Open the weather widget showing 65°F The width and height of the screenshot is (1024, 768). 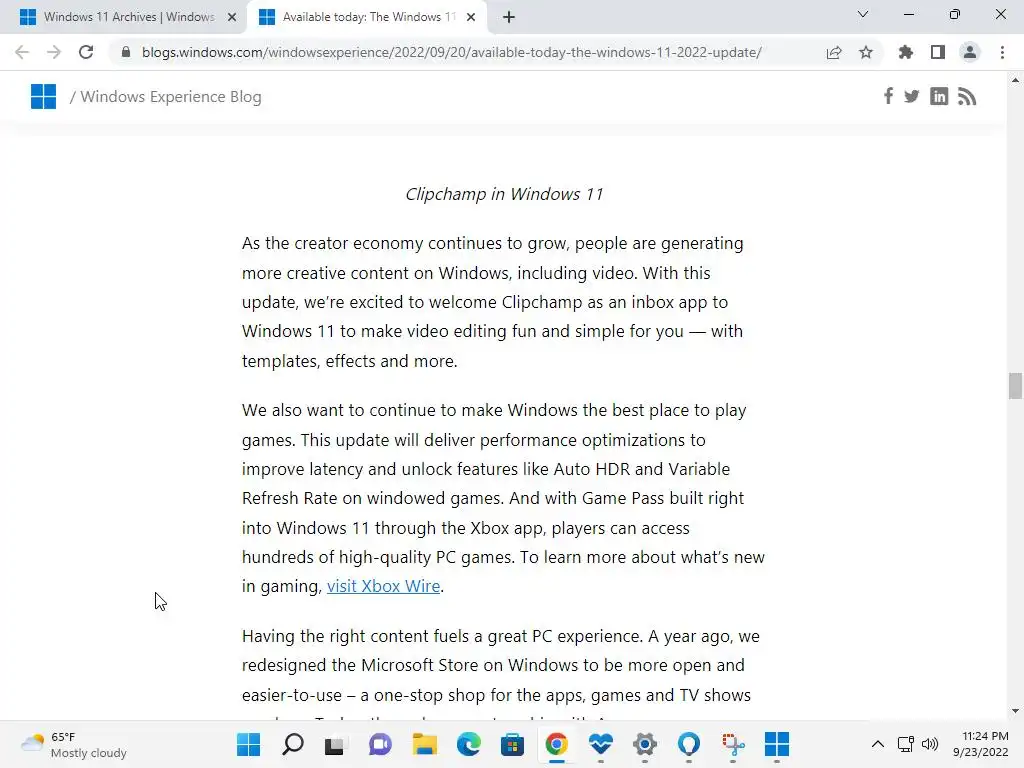74,744
